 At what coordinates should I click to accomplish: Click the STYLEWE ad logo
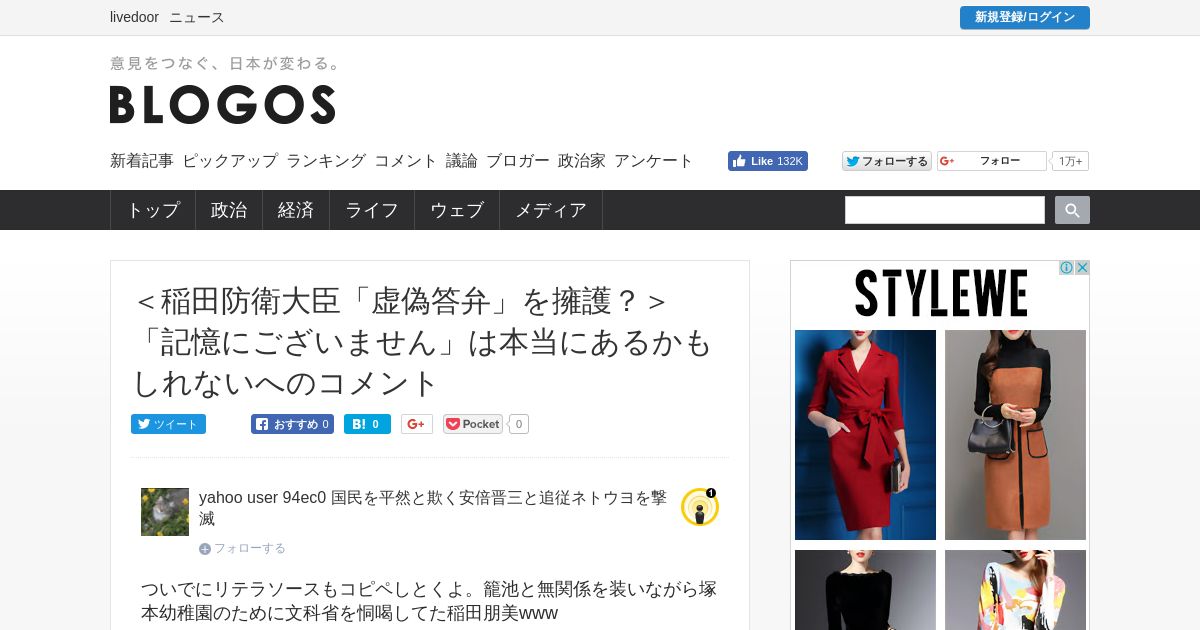click(x=940, y=293)
